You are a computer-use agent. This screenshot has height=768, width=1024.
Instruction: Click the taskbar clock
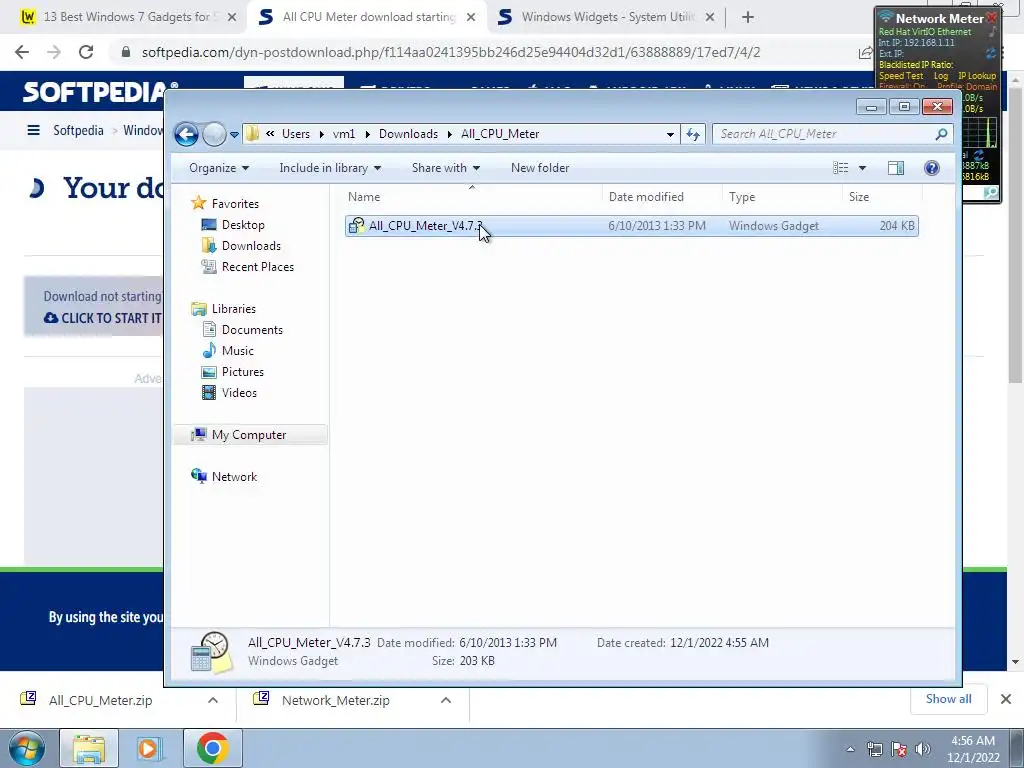click(x=972, y=749)
